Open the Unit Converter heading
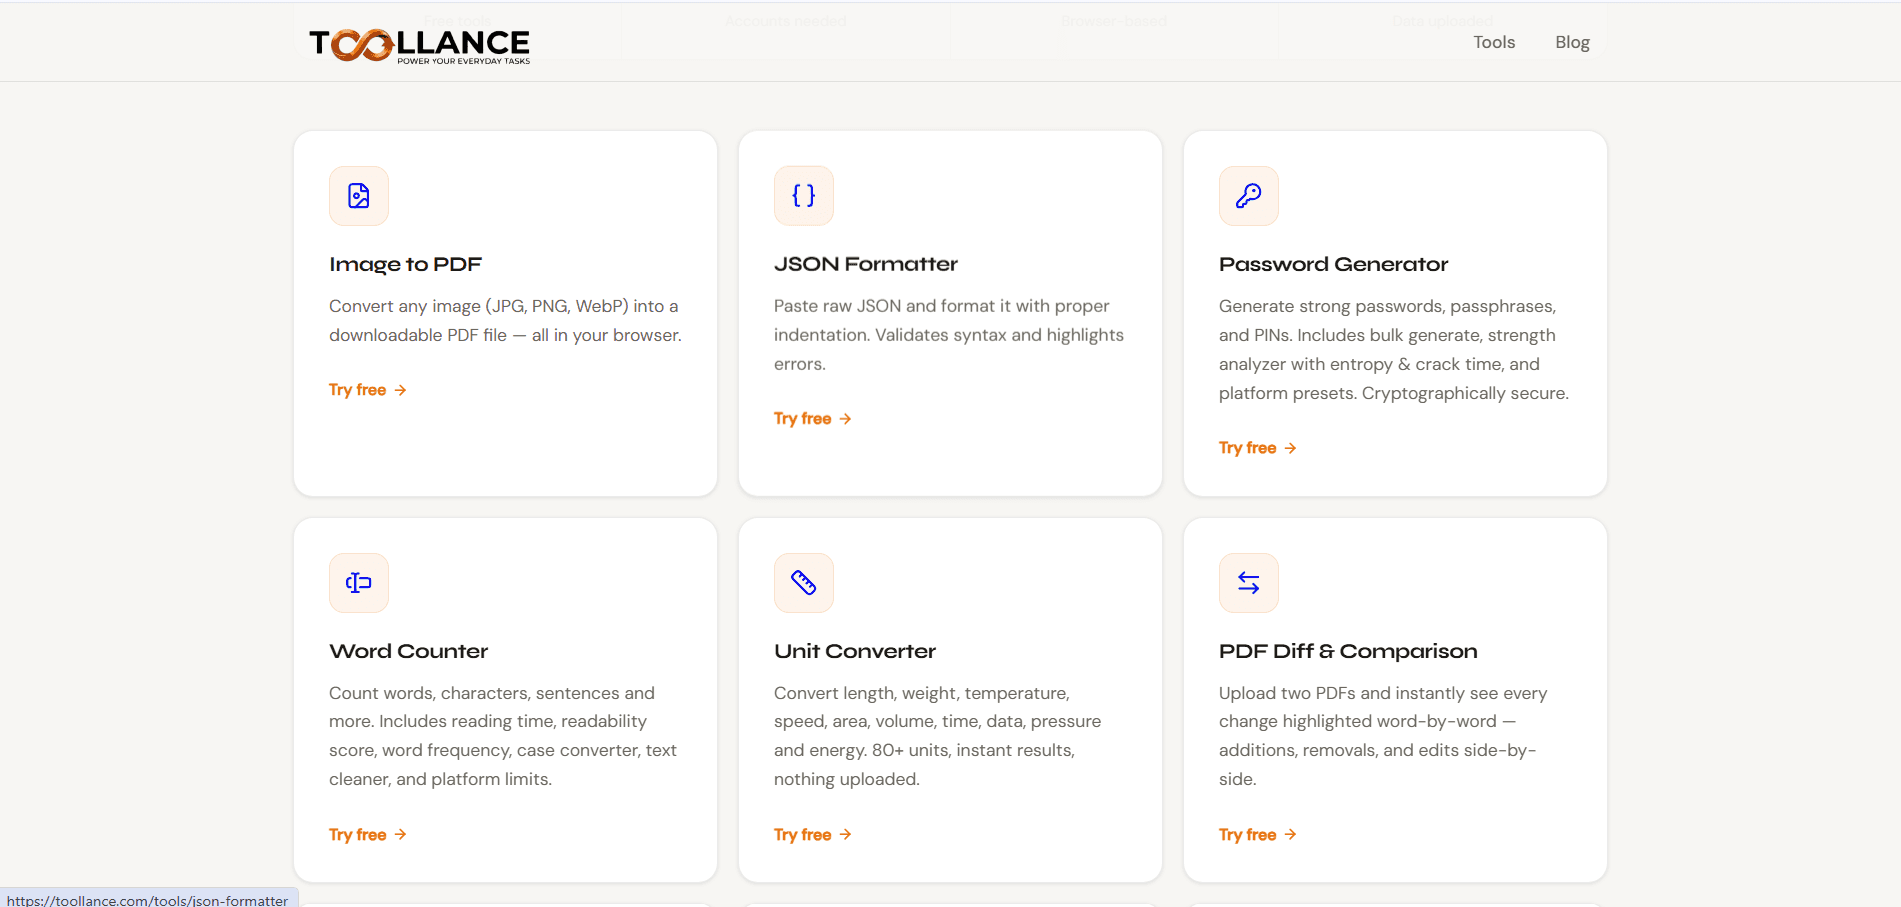This screenshot has height=907, width=1901. pos(855,651)
